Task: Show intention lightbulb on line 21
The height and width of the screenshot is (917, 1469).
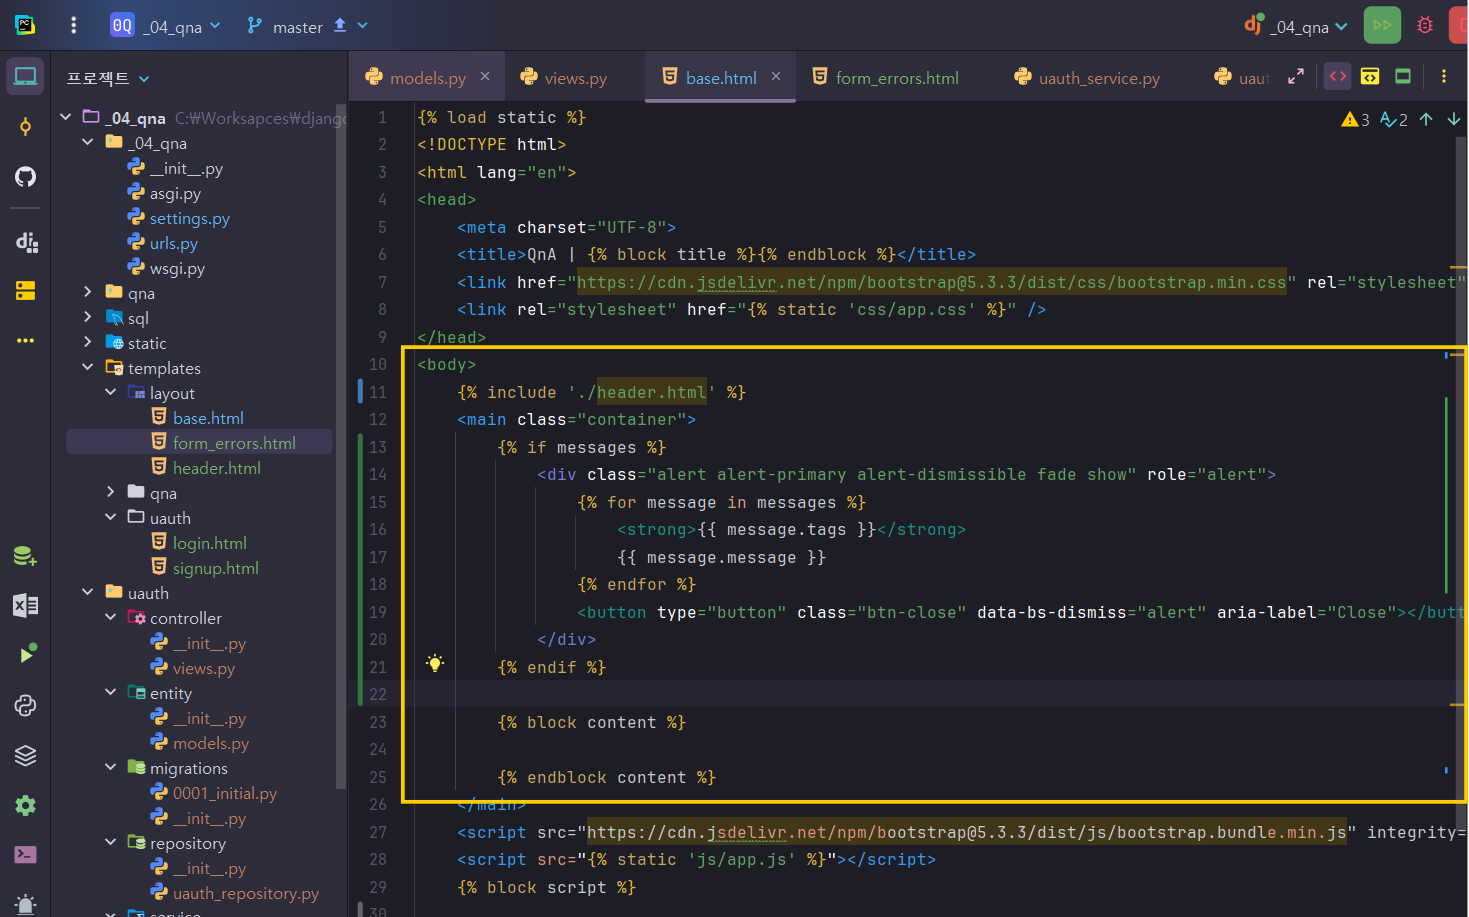Action: [x=435, y=663]
